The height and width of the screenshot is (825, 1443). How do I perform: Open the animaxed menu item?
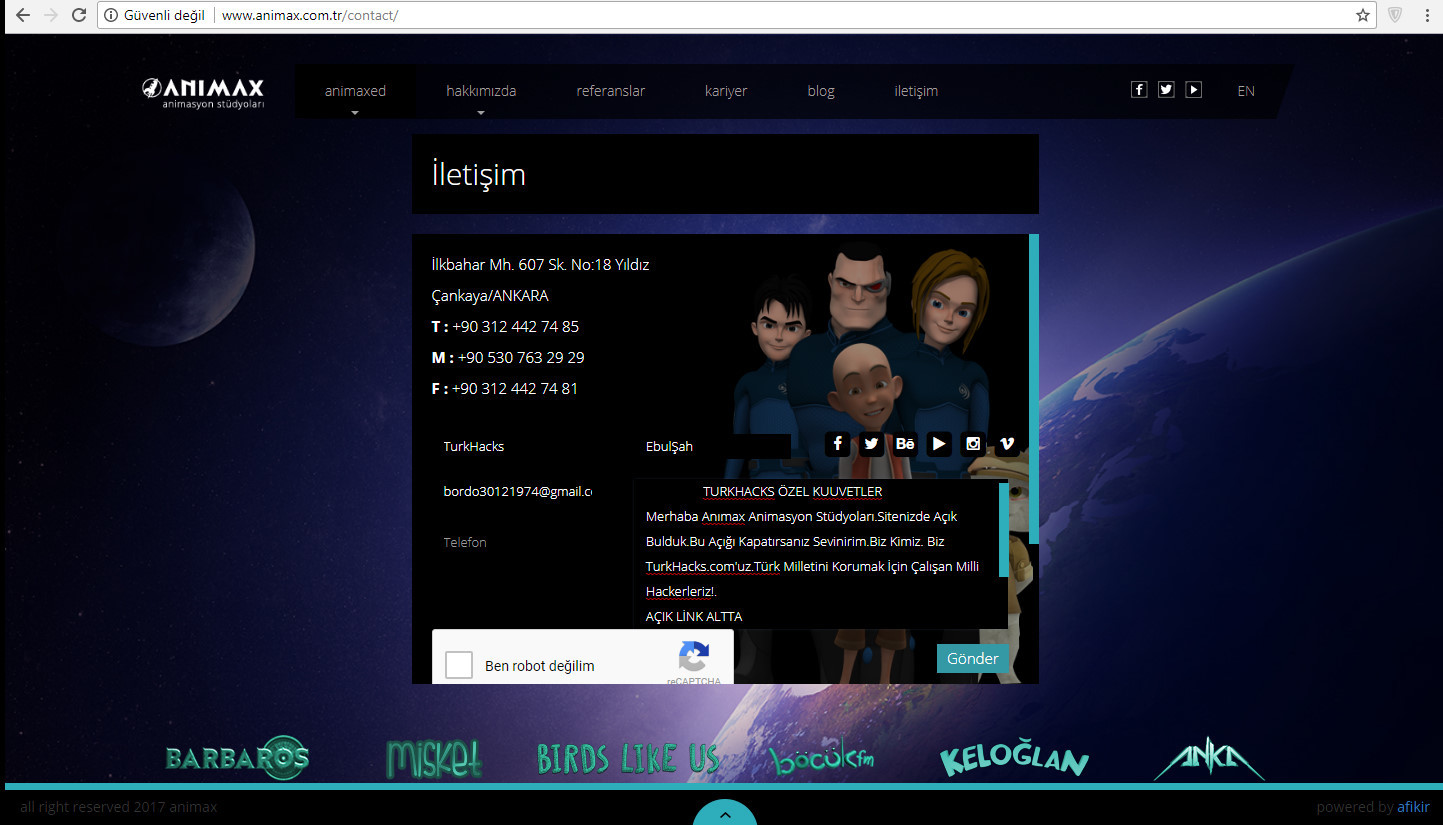355,91
